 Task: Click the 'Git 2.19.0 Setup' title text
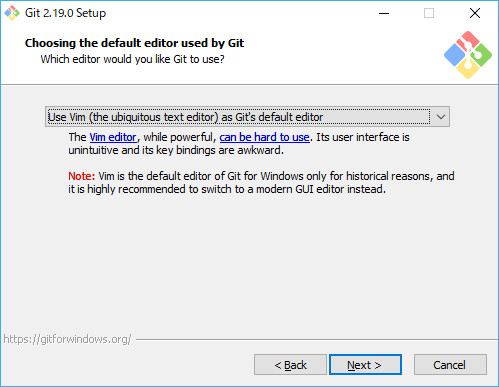point(65,13)
